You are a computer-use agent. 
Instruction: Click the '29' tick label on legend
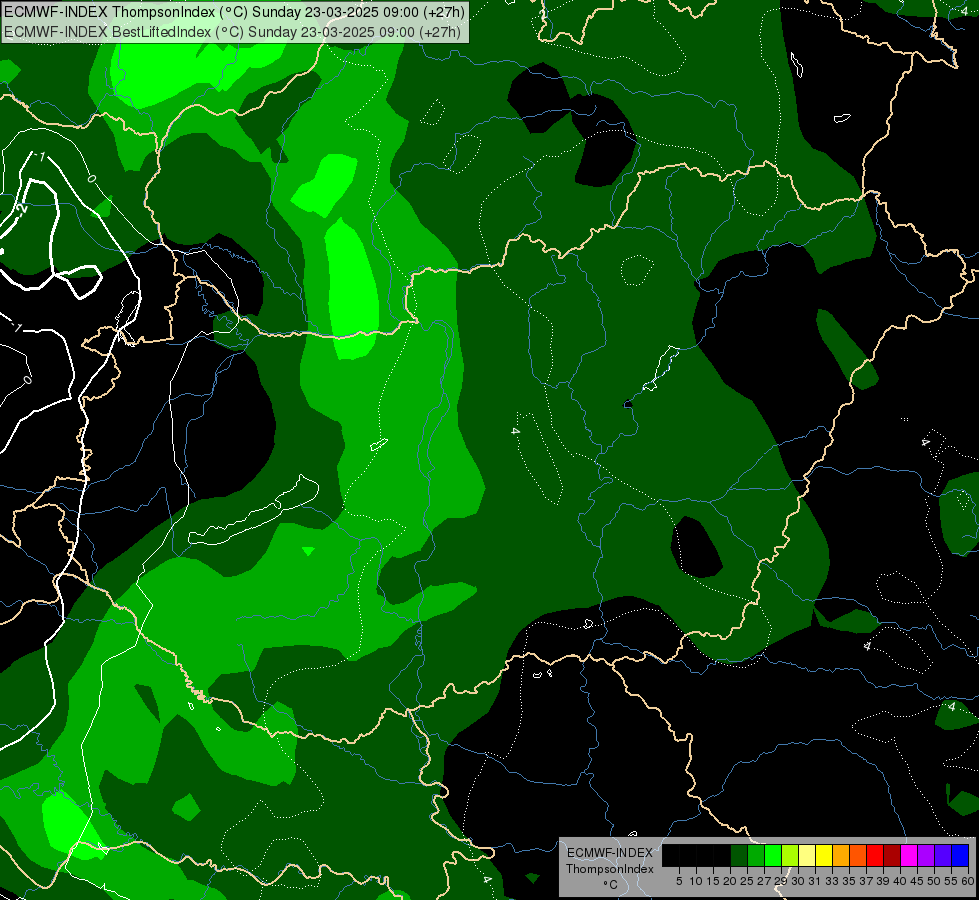pyautogui.click(x=780, y=881)
